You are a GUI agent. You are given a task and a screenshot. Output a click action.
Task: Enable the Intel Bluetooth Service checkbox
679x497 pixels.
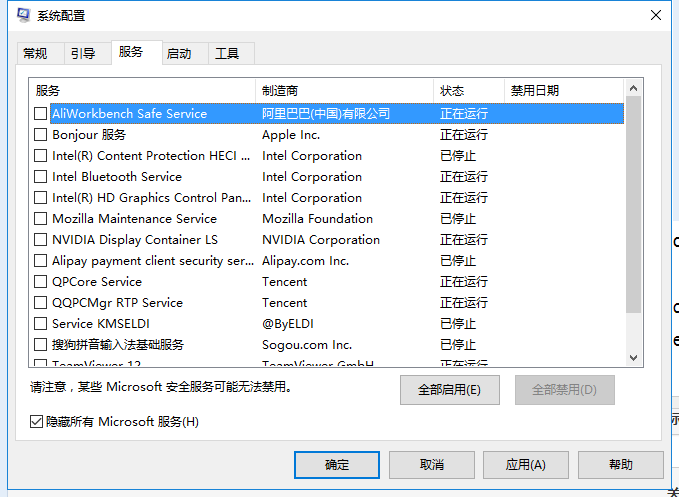40,177
